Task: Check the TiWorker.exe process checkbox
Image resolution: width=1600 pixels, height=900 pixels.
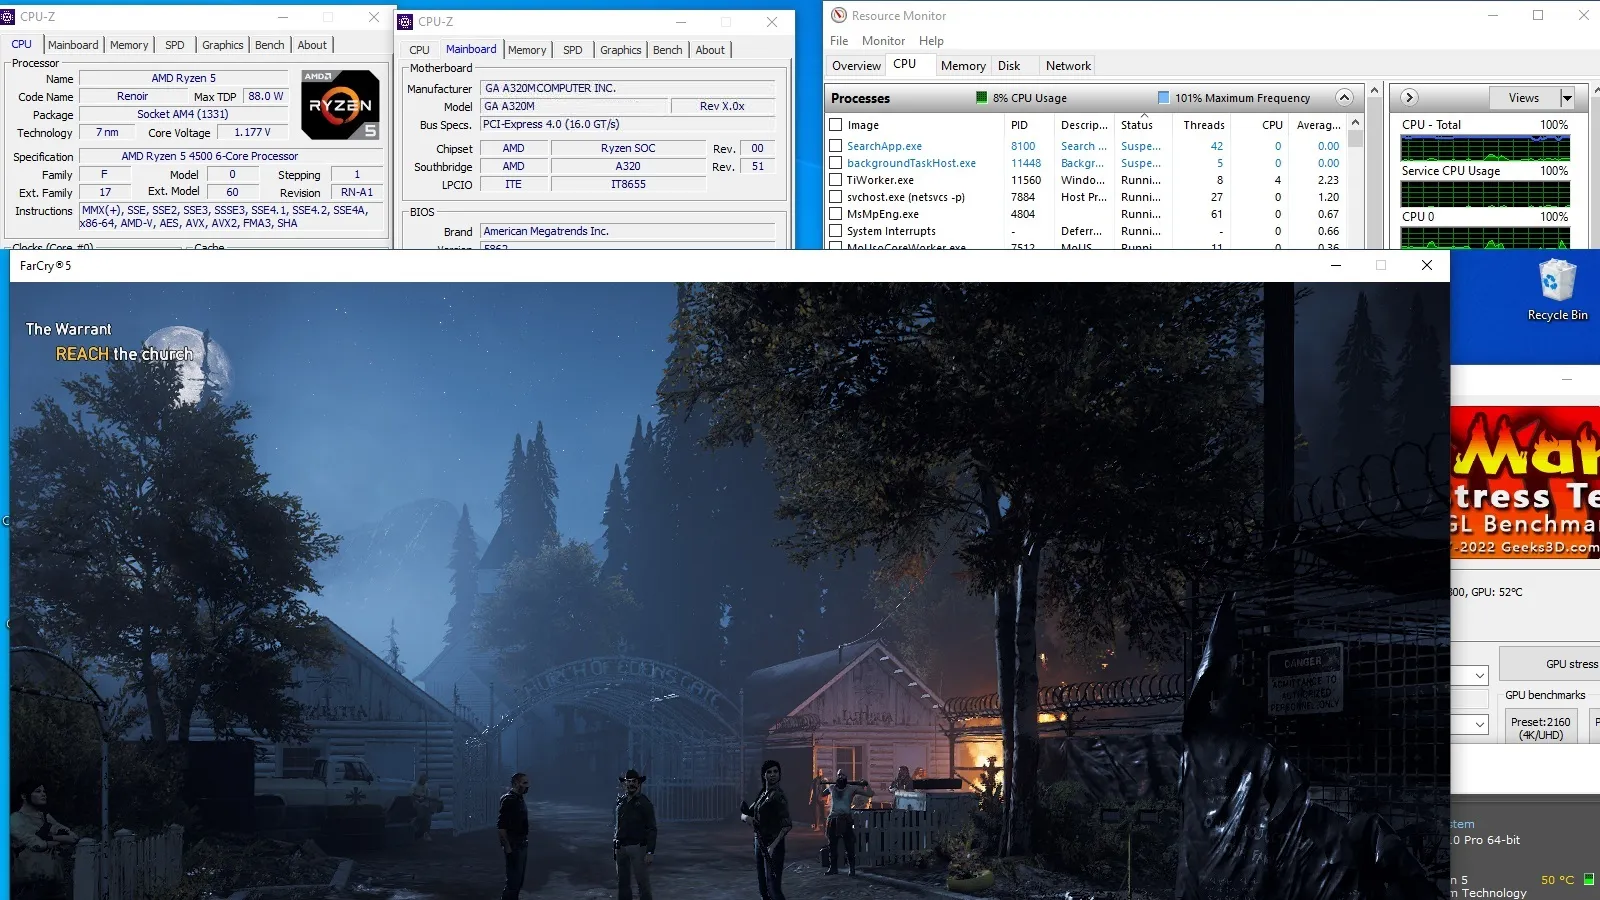Action: coord(836,180)
